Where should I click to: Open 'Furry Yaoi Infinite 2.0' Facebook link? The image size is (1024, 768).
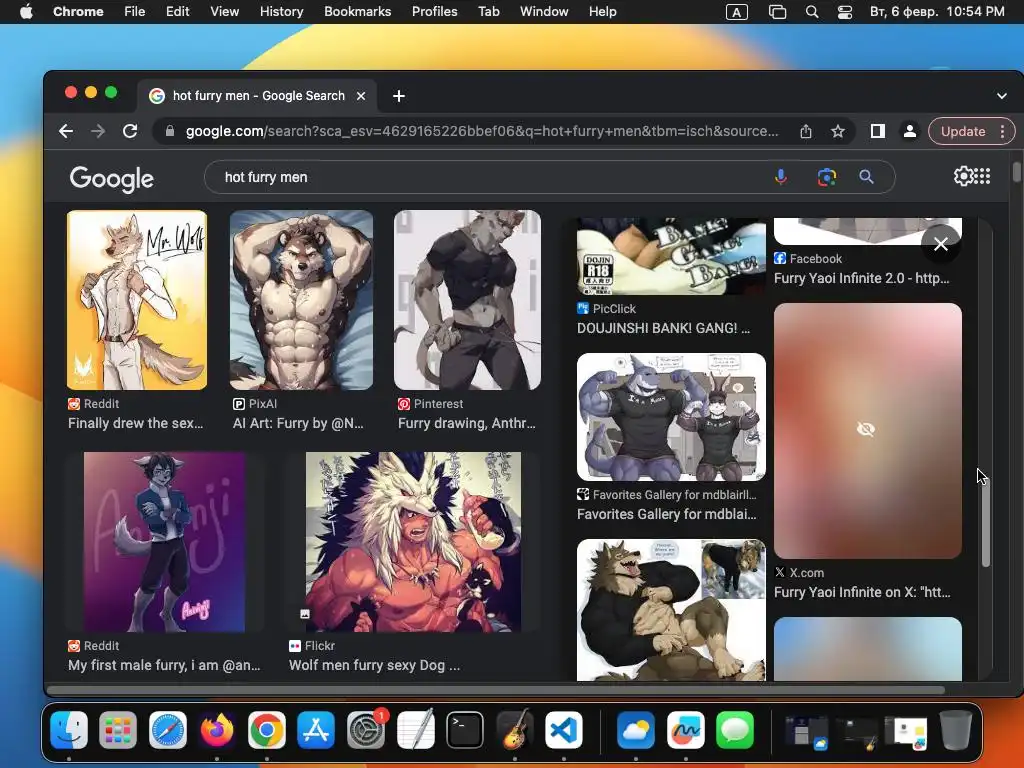coord(861,278)
